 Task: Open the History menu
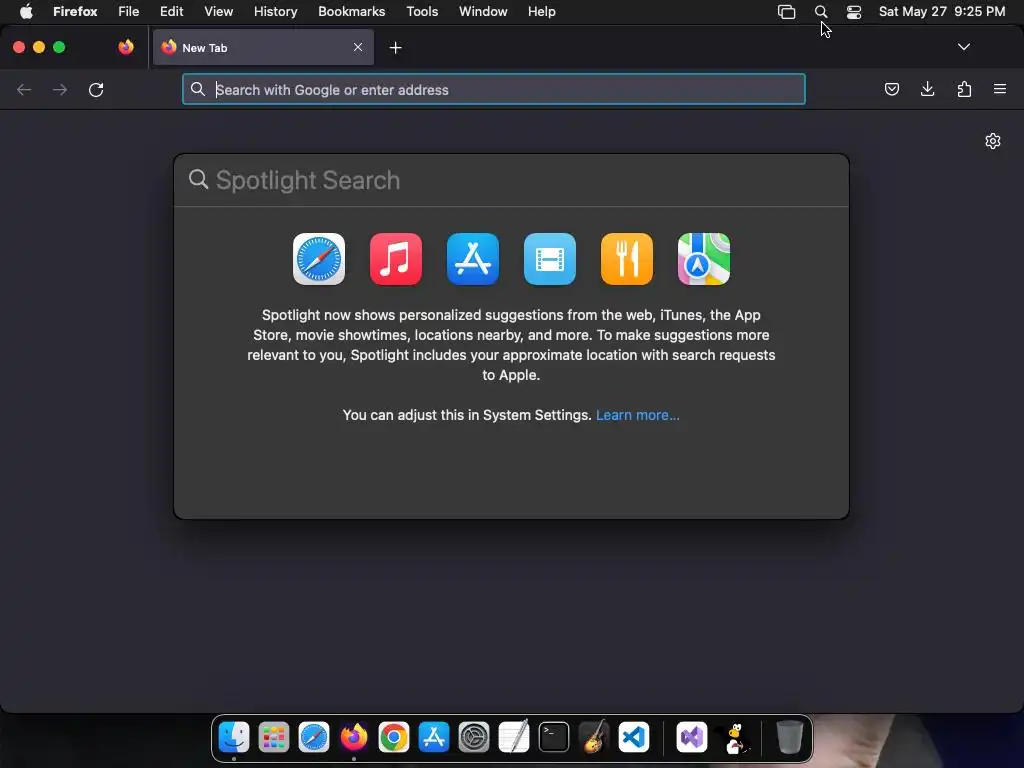coord(276,12)
